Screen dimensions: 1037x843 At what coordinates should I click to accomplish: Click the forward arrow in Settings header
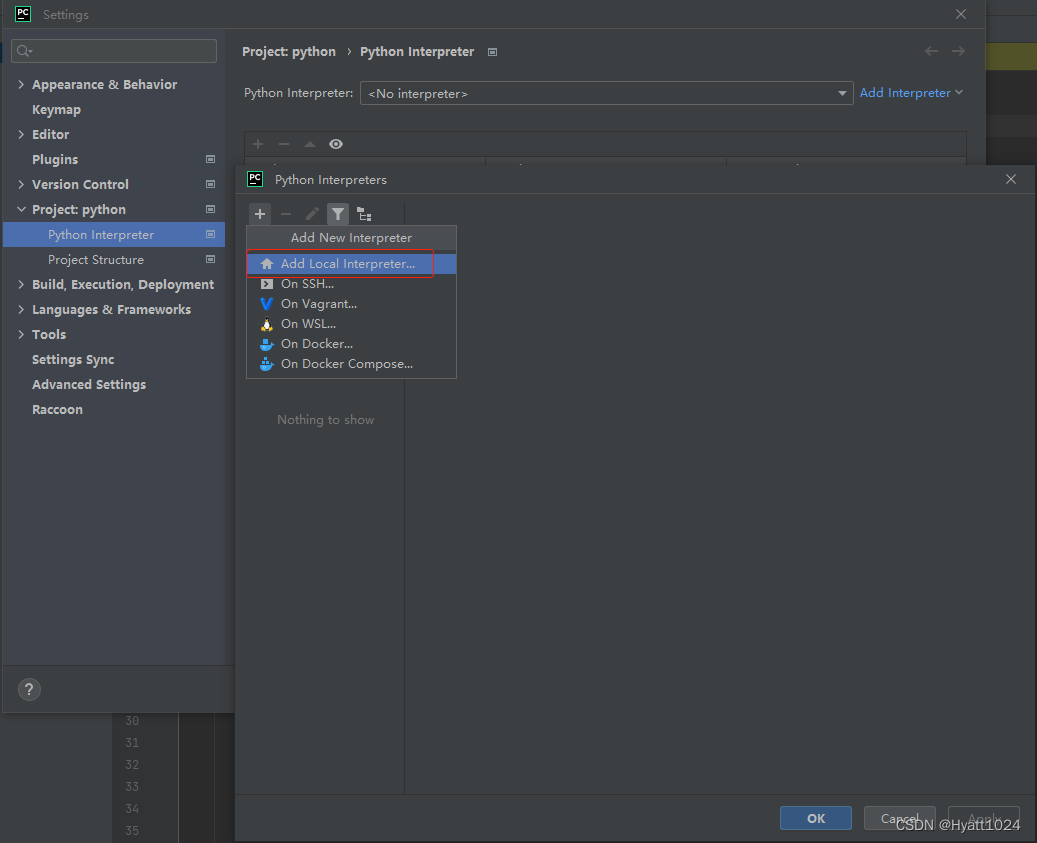[958, 51]
